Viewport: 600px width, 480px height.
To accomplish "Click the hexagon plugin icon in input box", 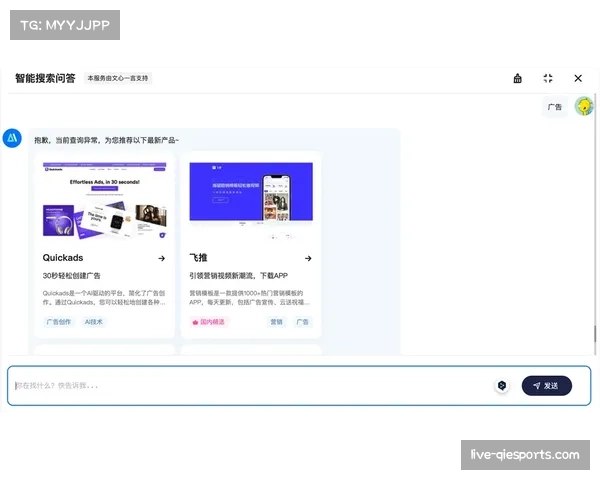I will pos(502,385).
